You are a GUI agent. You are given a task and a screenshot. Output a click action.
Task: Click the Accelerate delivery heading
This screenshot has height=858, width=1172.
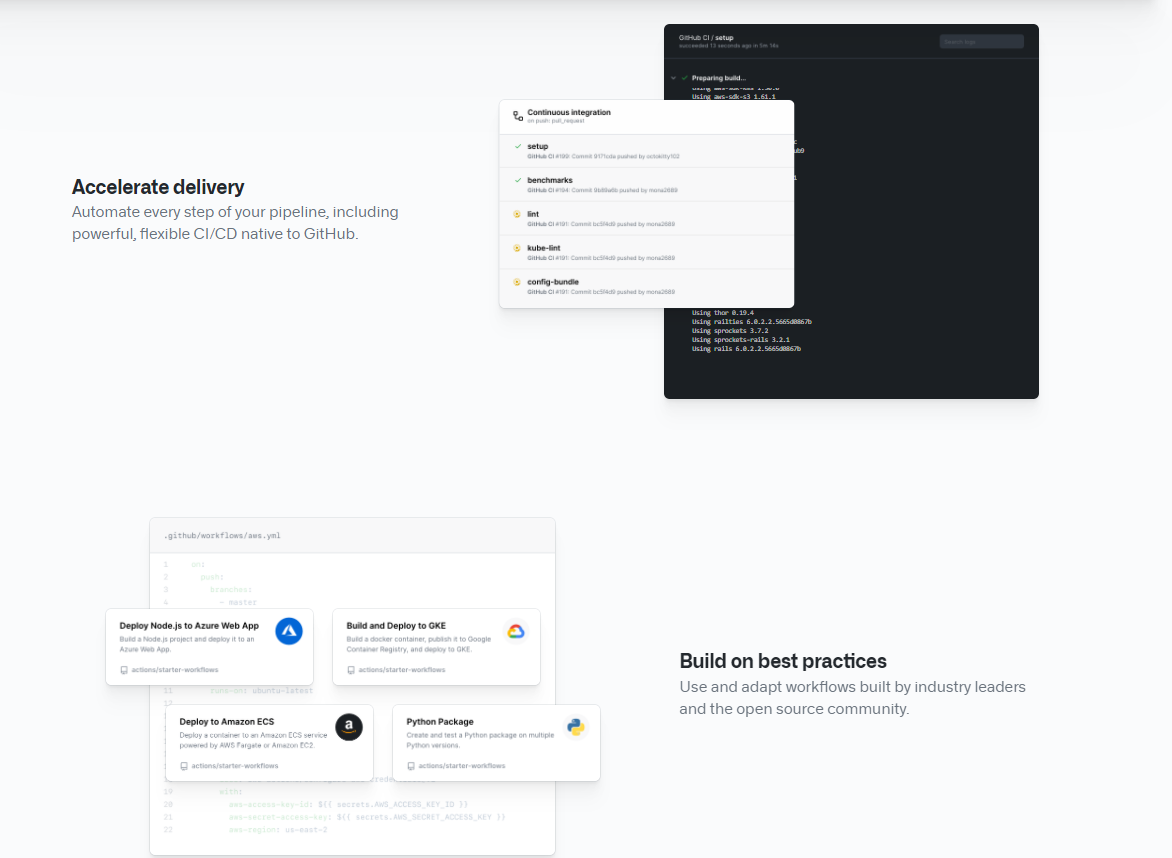pos(158,187)
